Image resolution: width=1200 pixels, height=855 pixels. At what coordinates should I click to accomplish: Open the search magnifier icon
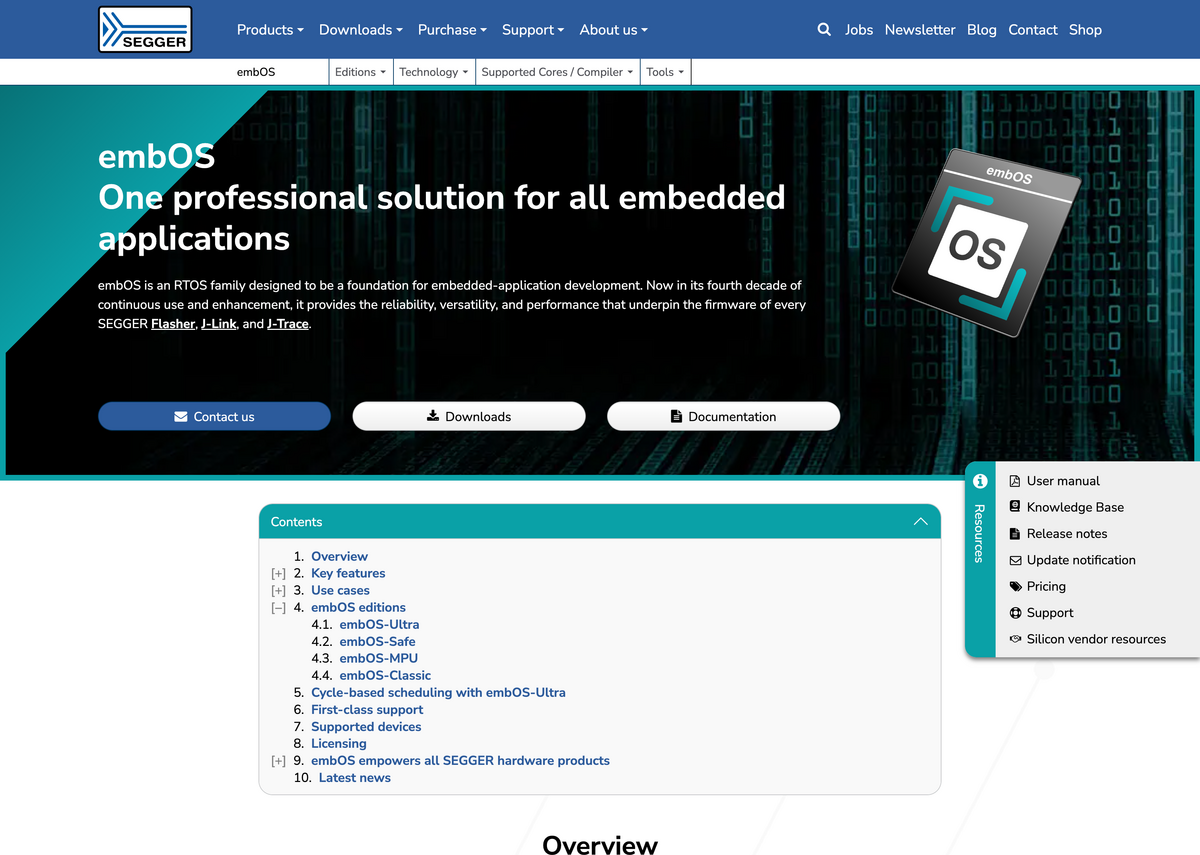pos(824,30)
